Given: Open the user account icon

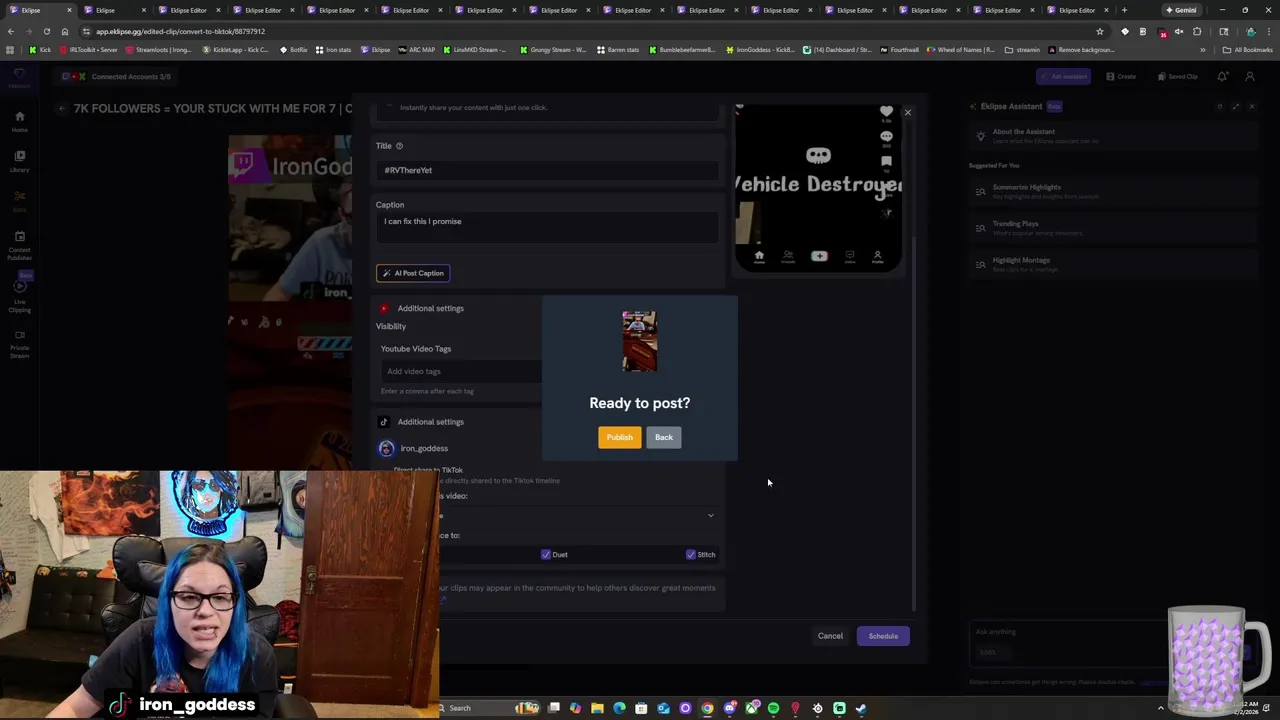Looking at the screenshot, I should coord(1250,76).
